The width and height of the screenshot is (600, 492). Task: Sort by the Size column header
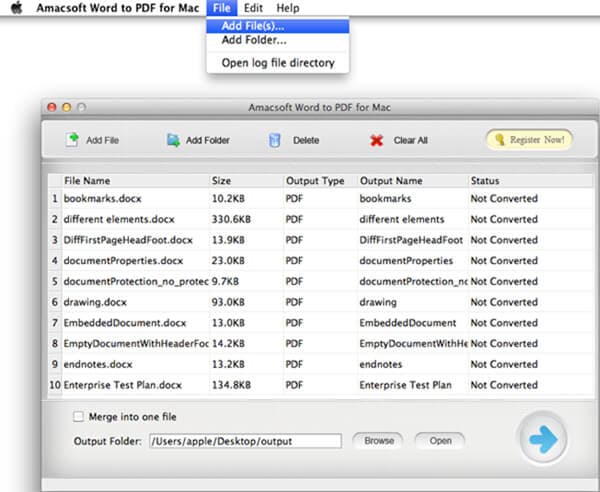(246, 181)
